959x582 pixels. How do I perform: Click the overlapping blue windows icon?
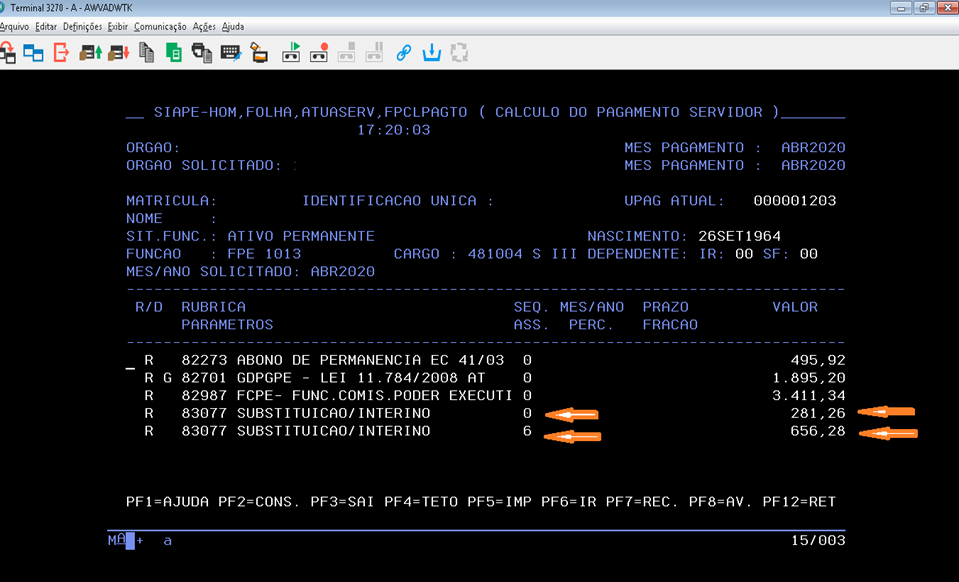pyautogui.click(x=33, y=52)
